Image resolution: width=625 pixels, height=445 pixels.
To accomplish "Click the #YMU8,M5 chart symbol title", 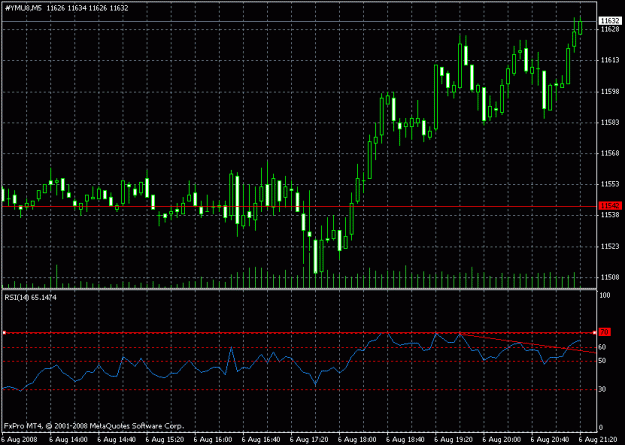I will [24, 8].
